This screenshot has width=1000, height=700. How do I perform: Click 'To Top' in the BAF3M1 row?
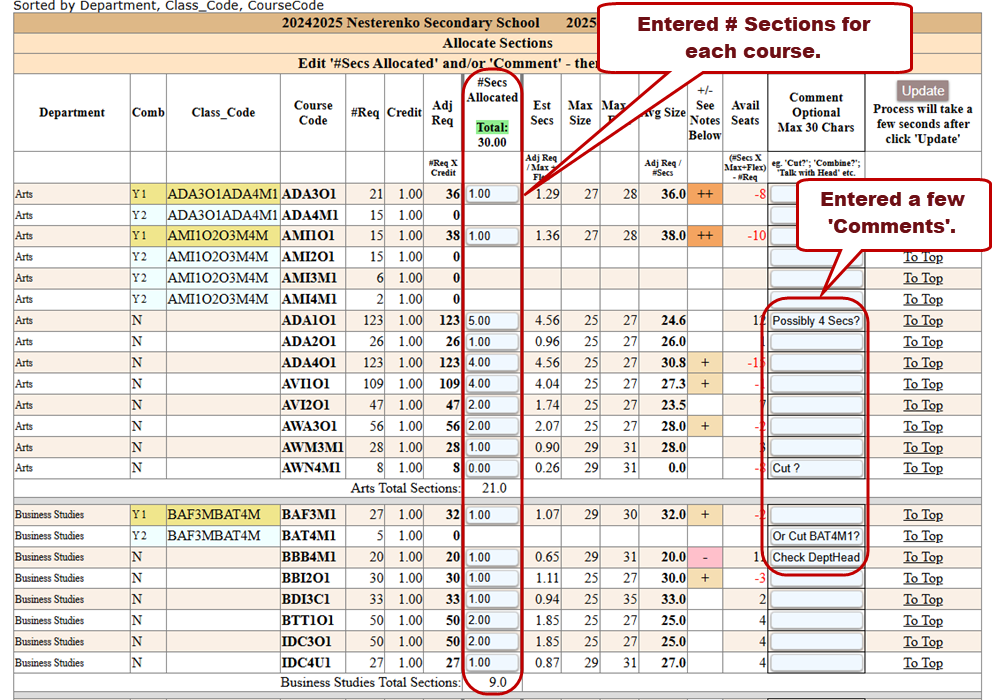[x=923, y=515]
